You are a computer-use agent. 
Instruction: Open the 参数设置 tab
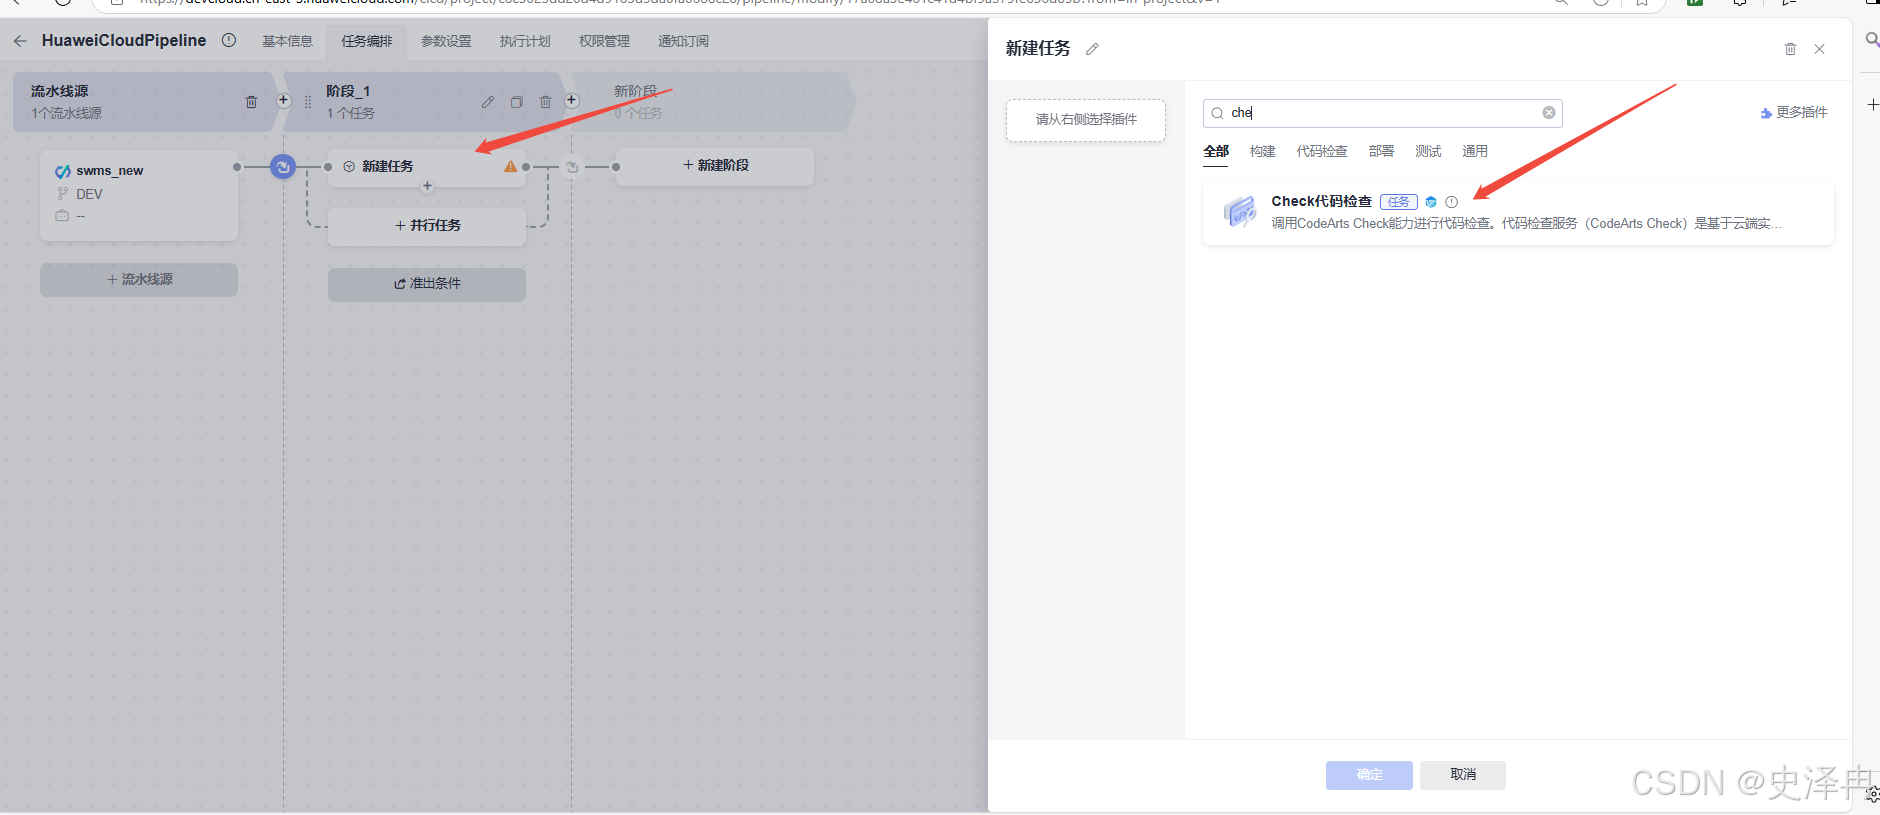pos(446,41)
